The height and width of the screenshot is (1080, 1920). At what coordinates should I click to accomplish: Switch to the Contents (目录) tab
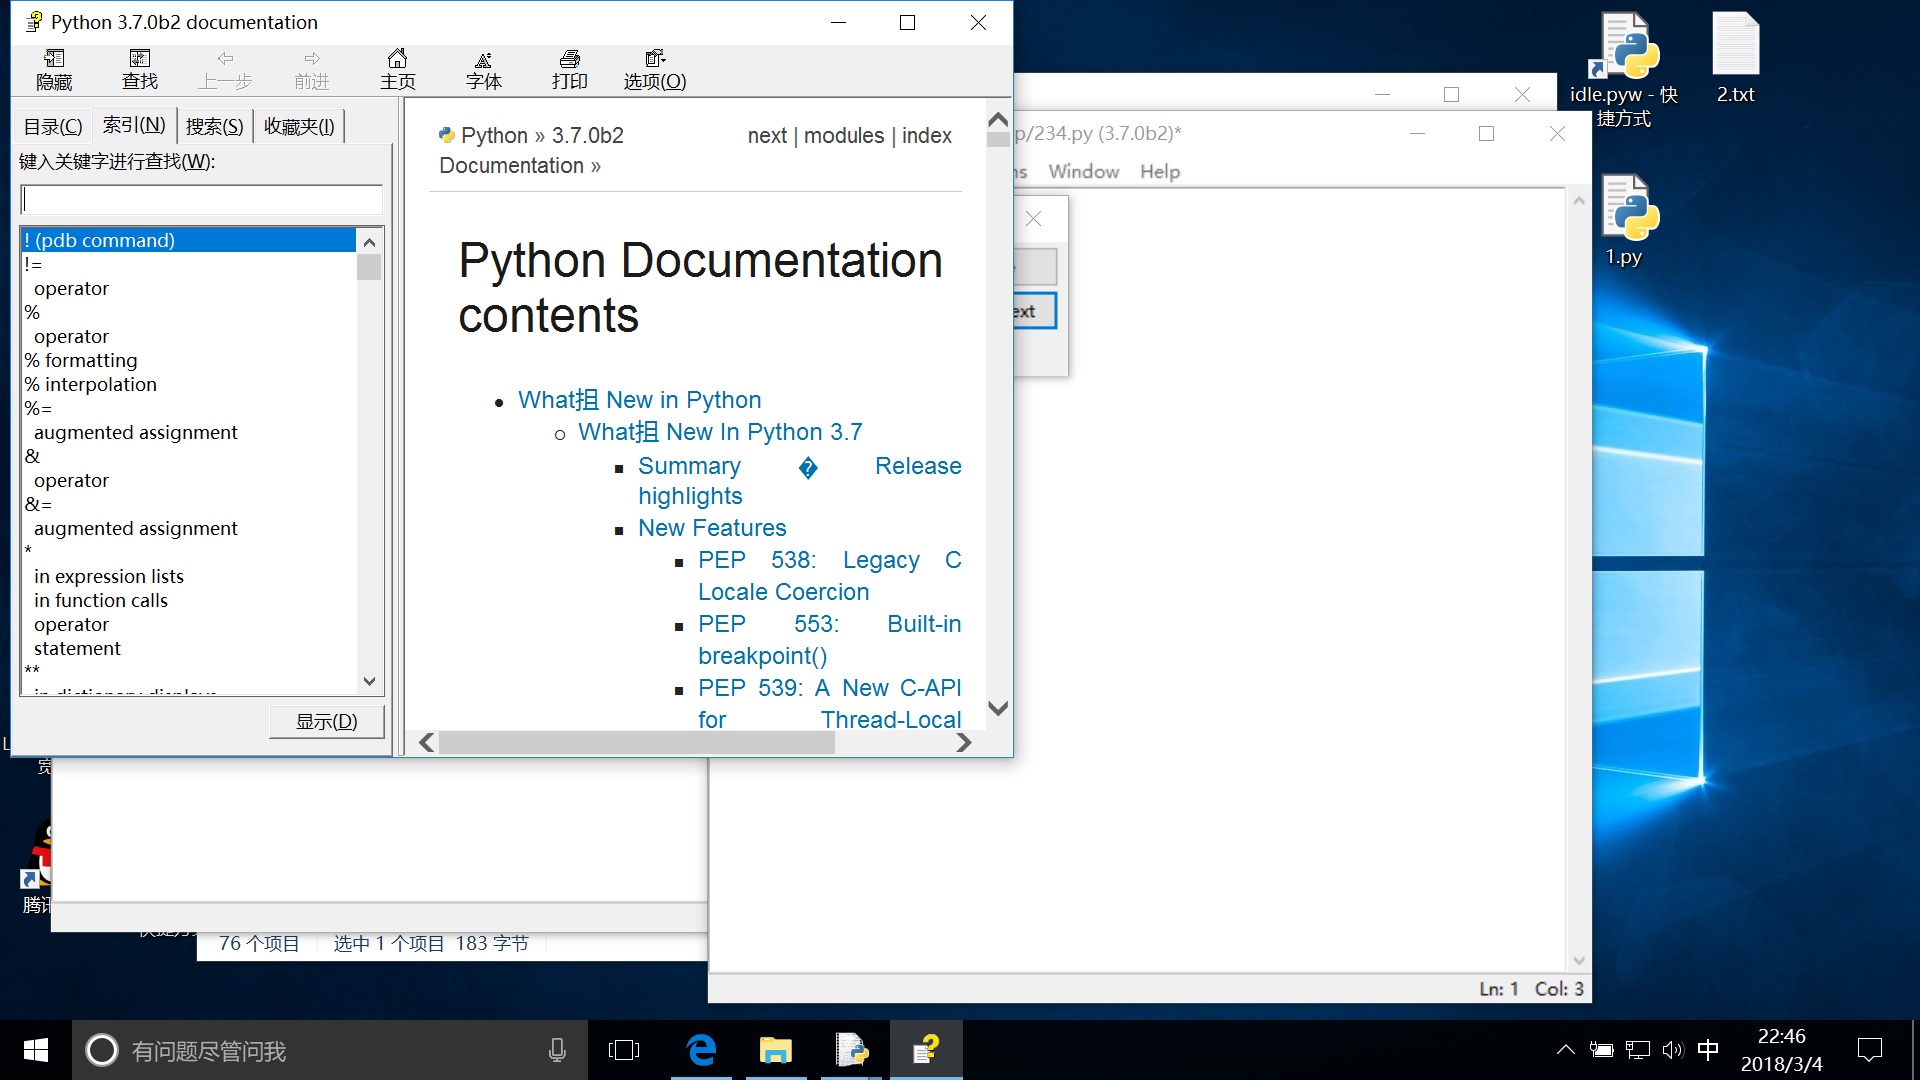53,126
